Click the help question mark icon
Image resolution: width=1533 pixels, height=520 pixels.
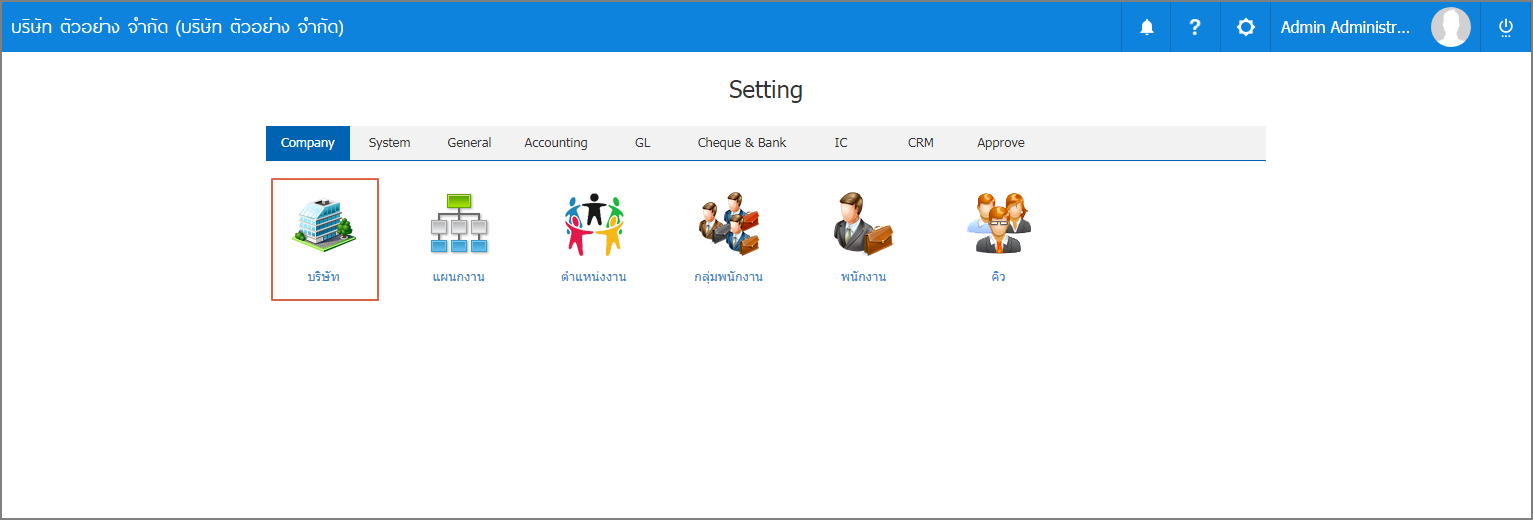tap(1195, 27)
